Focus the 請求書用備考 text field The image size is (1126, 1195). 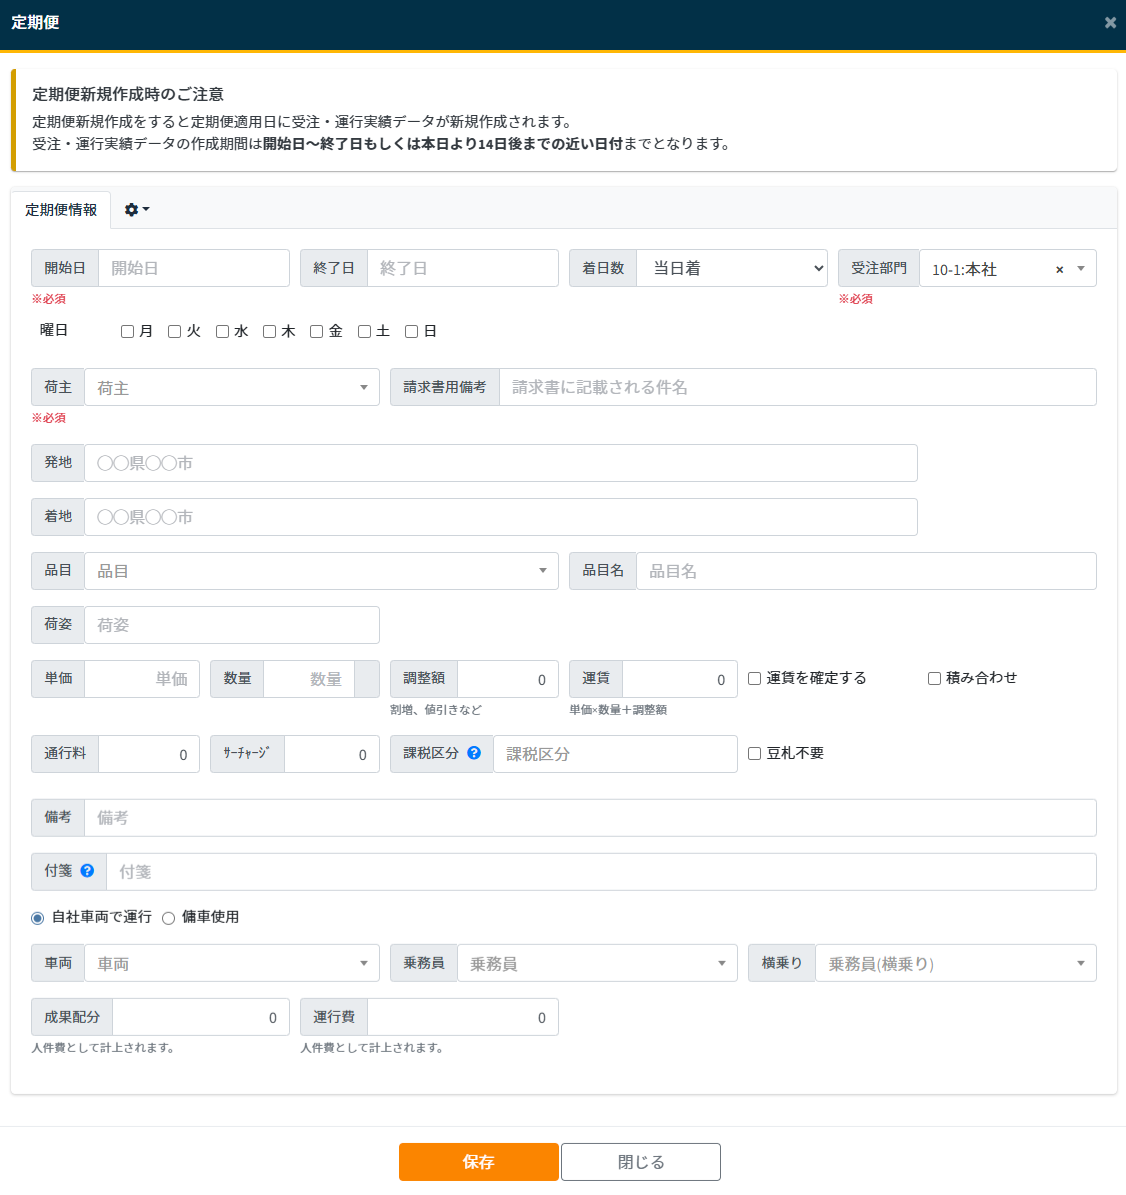[797, 387]
